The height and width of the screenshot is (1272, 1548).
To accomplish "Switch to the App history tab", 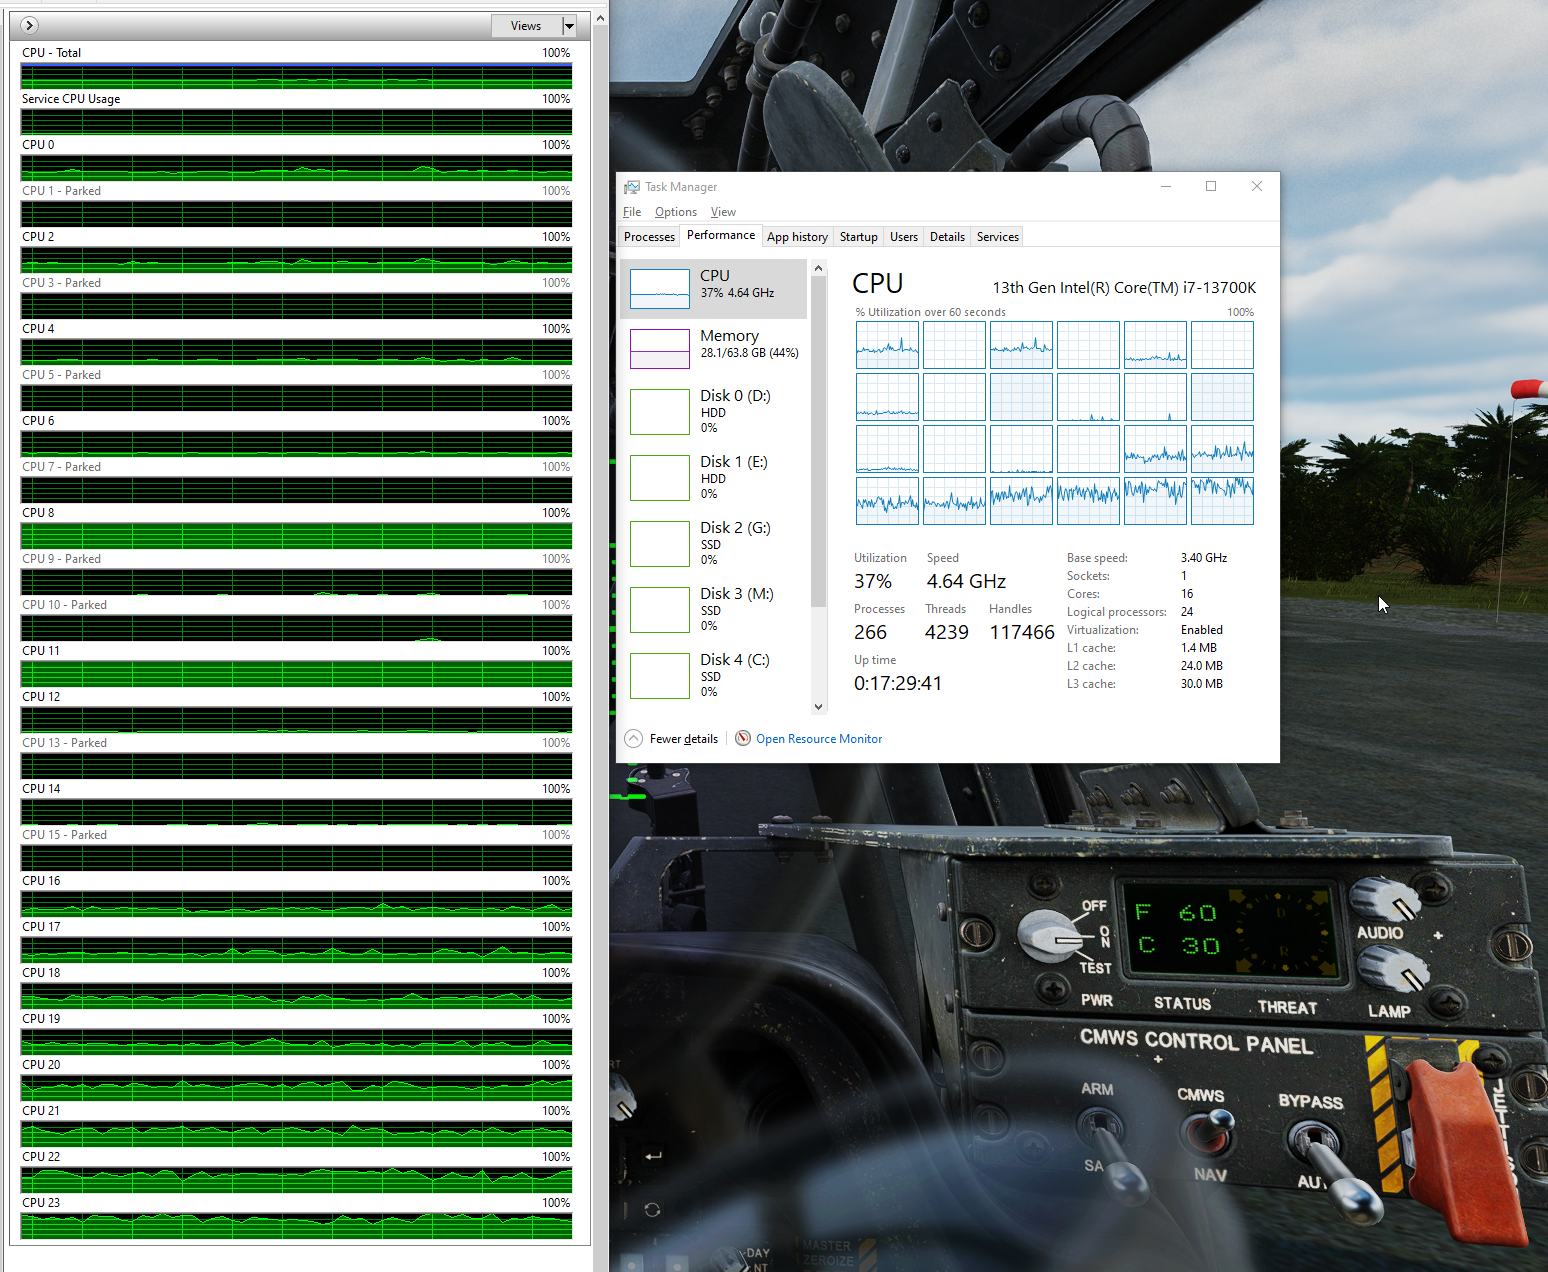I will click(797, 237).
